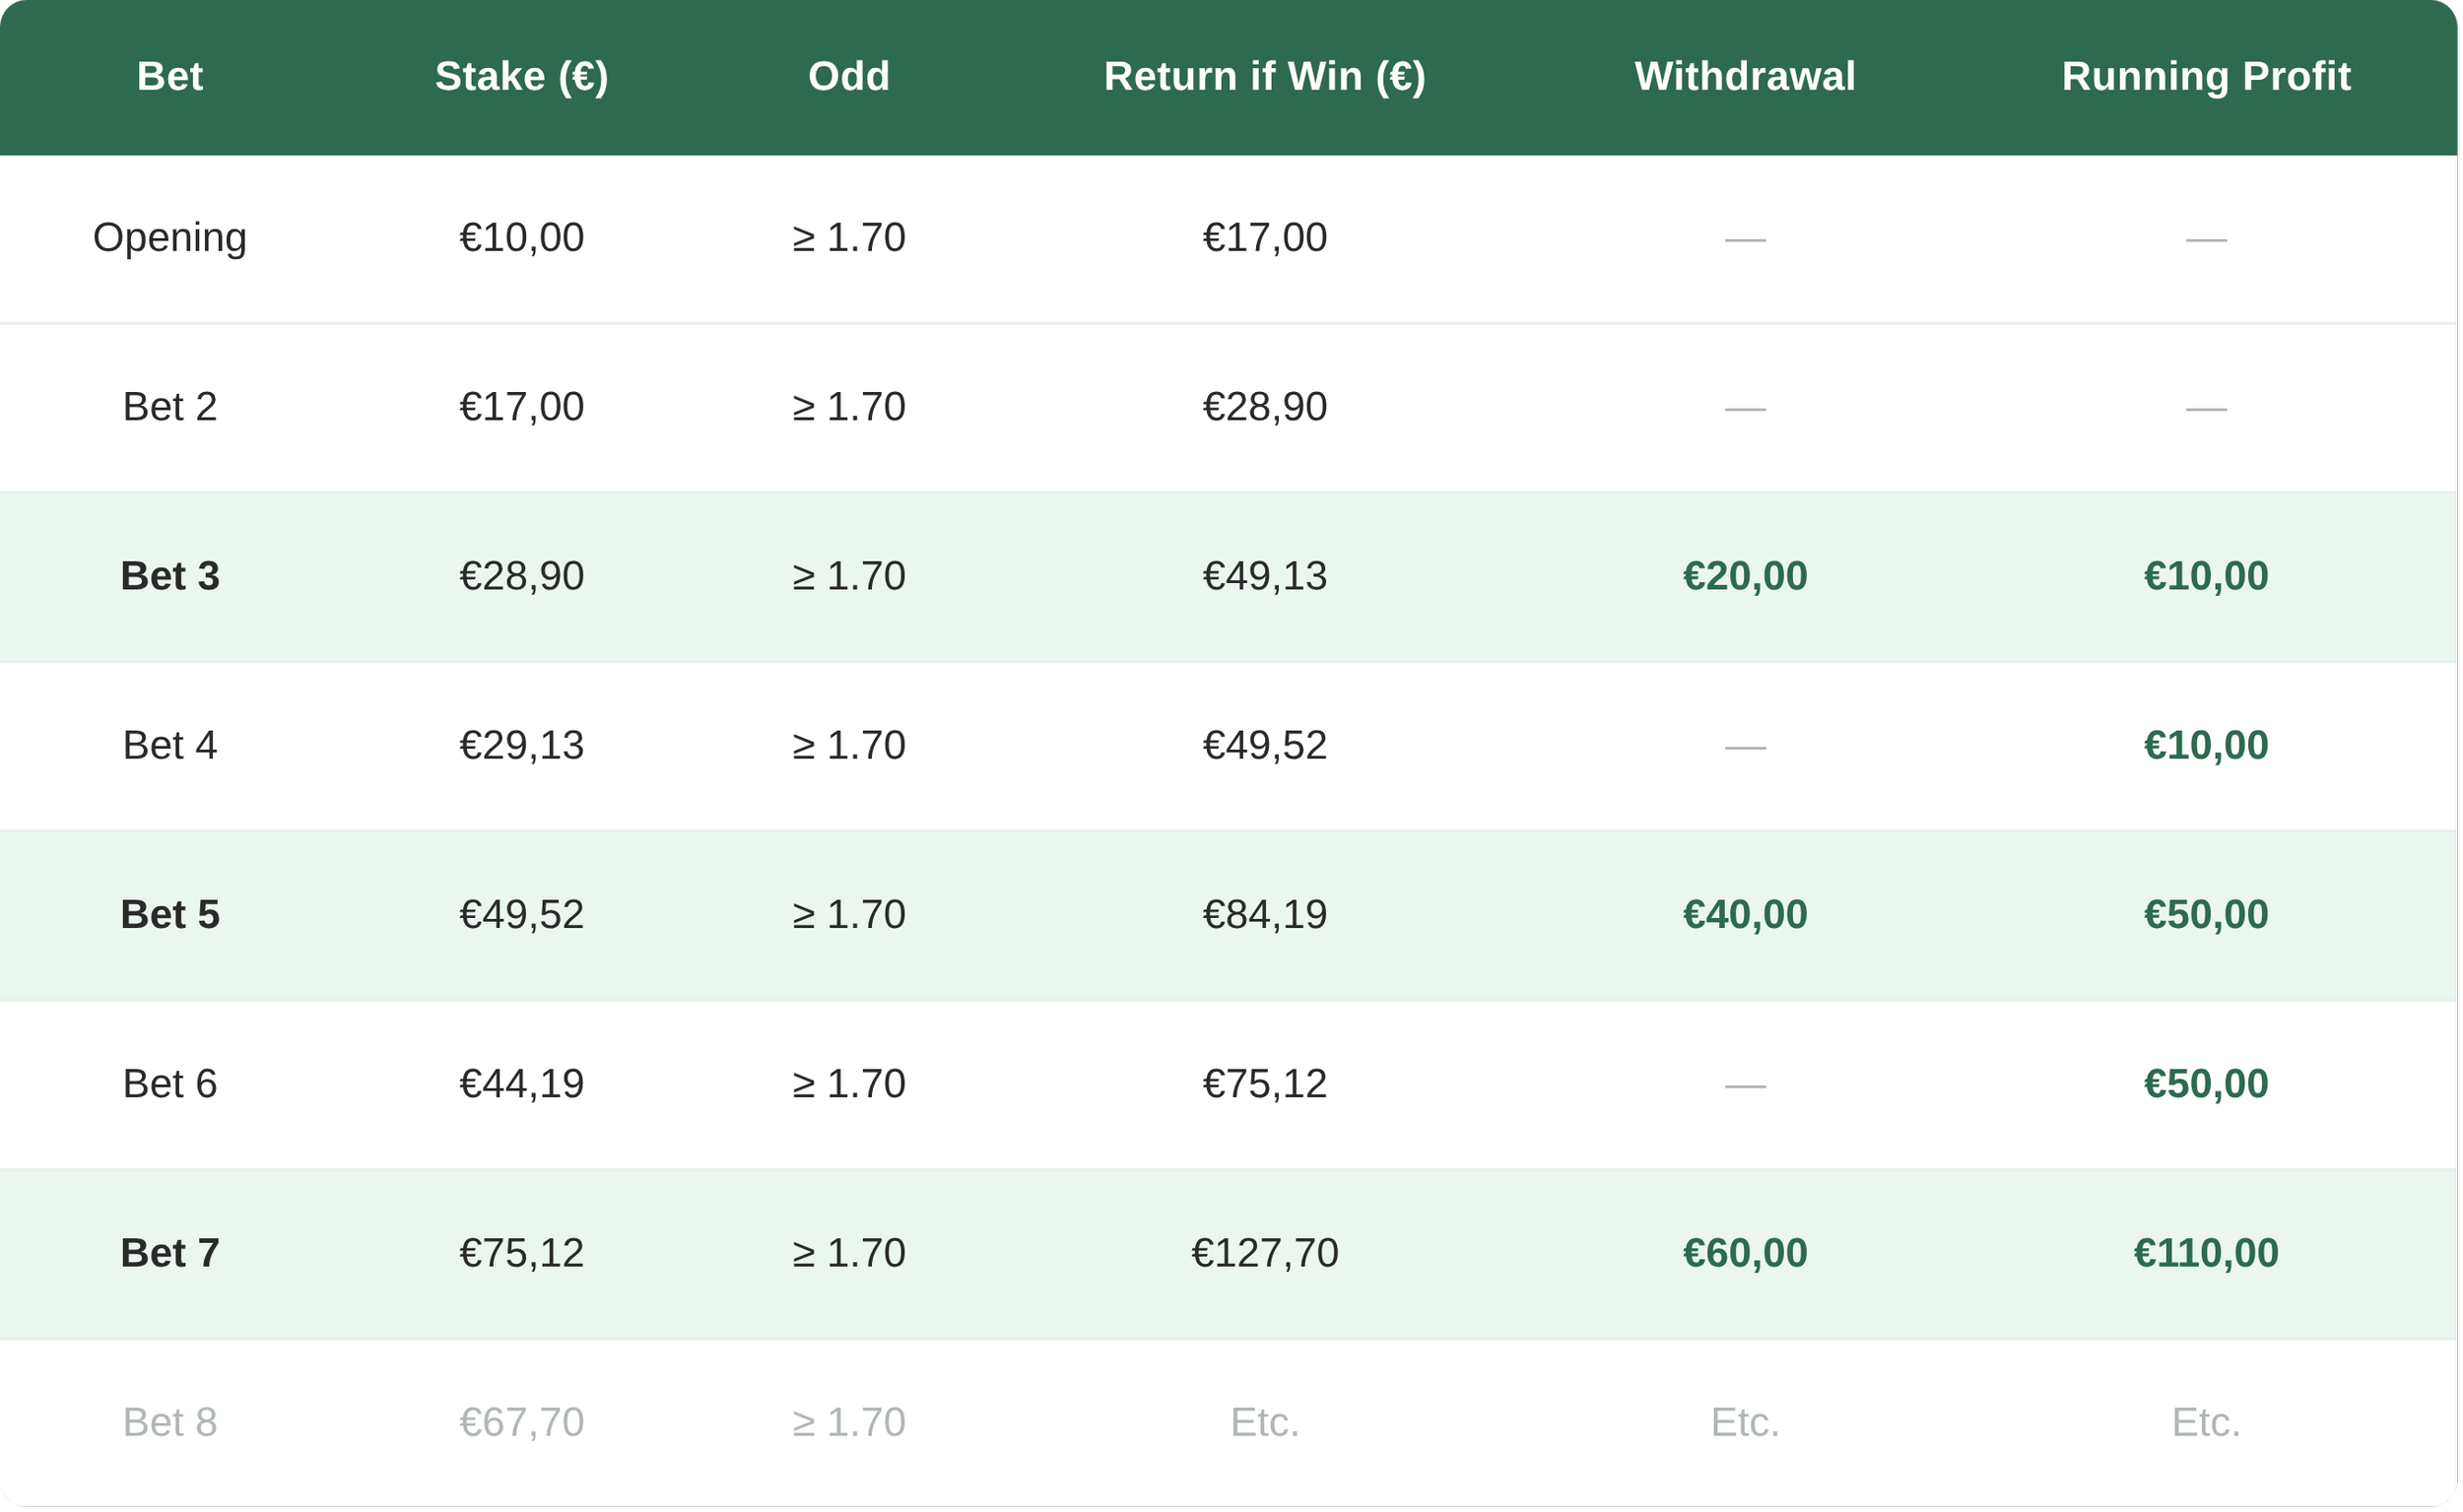The height and width of the screenshot is (1512, 2463).
Task: Click the '€28,90' return in Bet 2 row
Action: [x=1265, y=407]
